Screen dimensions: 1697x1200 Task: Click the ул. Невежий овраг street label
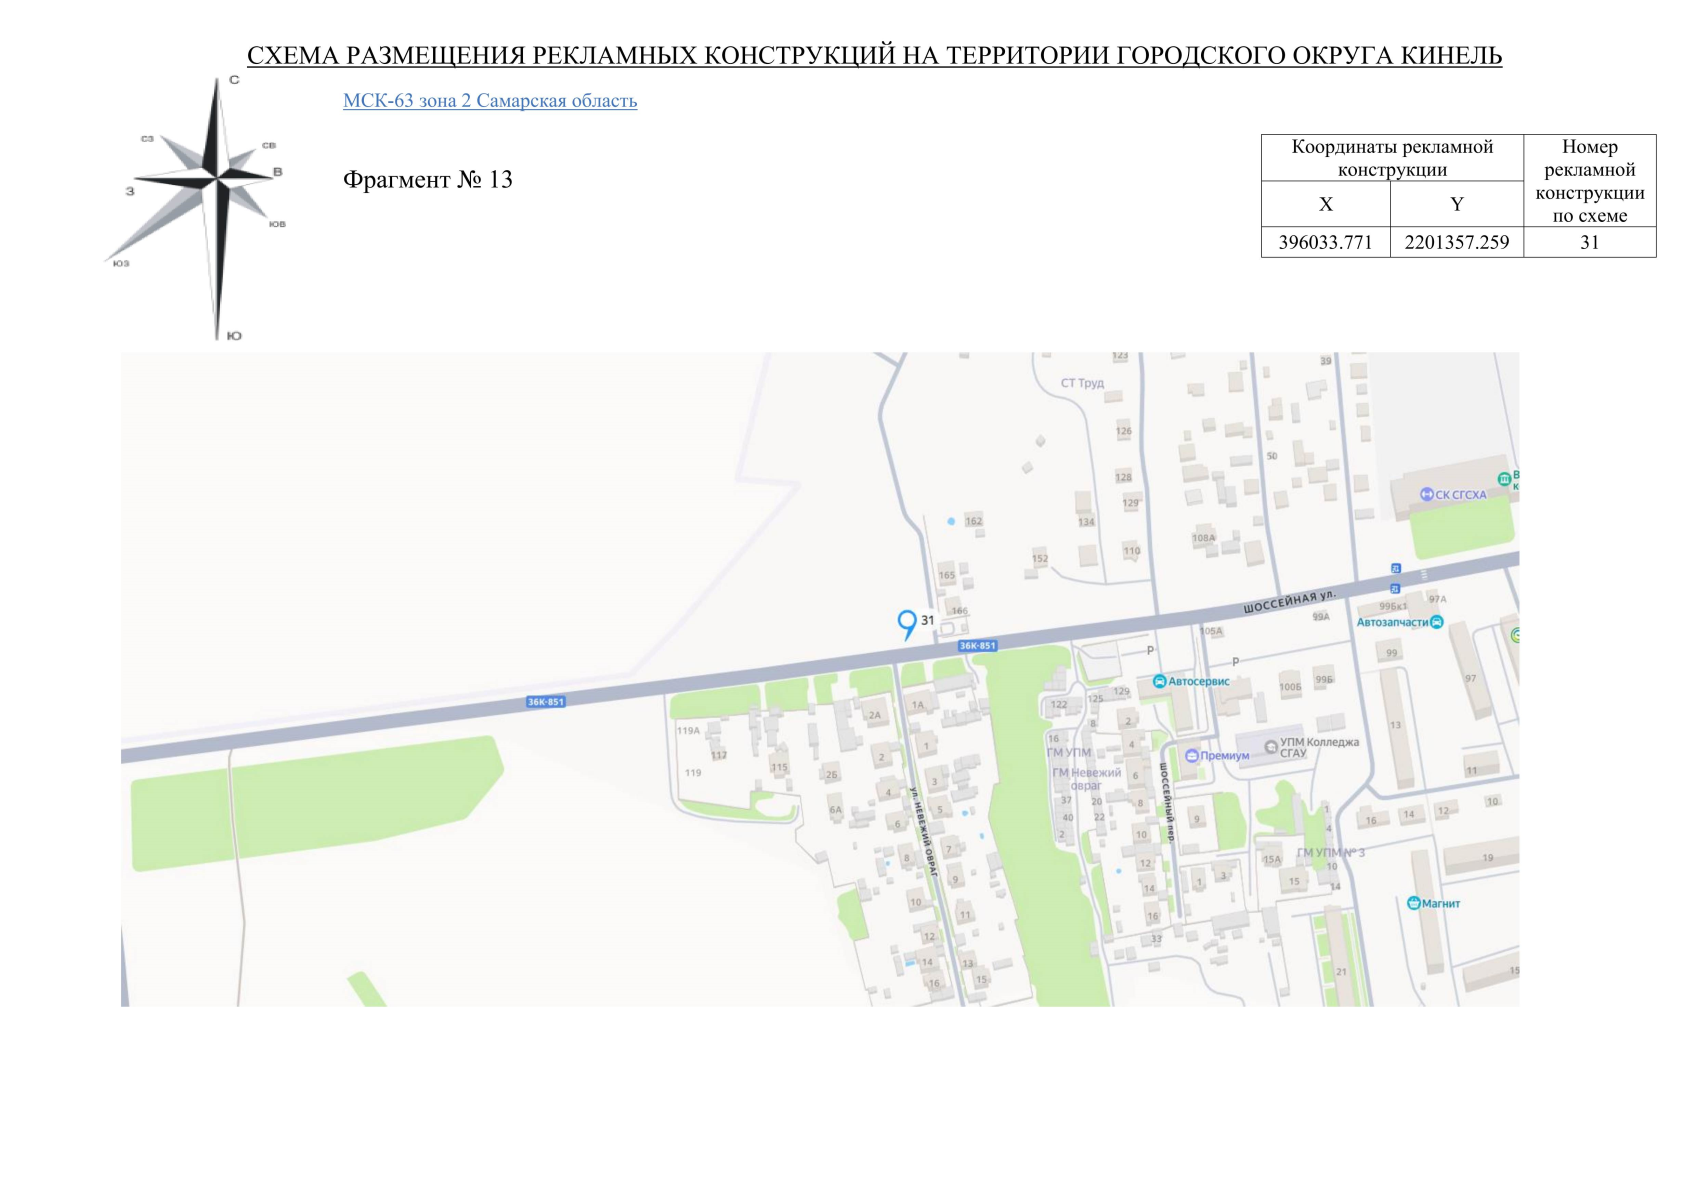pyautogui.click(x=923, y=832)
